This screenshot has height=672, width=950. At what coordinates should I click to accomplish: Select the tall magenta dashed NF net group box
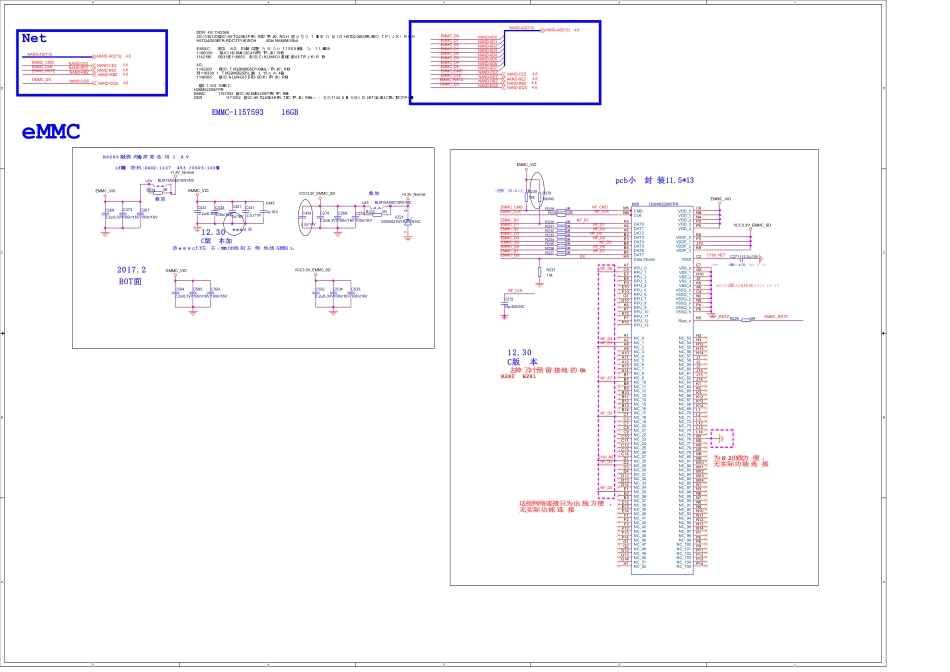point(605,382)
